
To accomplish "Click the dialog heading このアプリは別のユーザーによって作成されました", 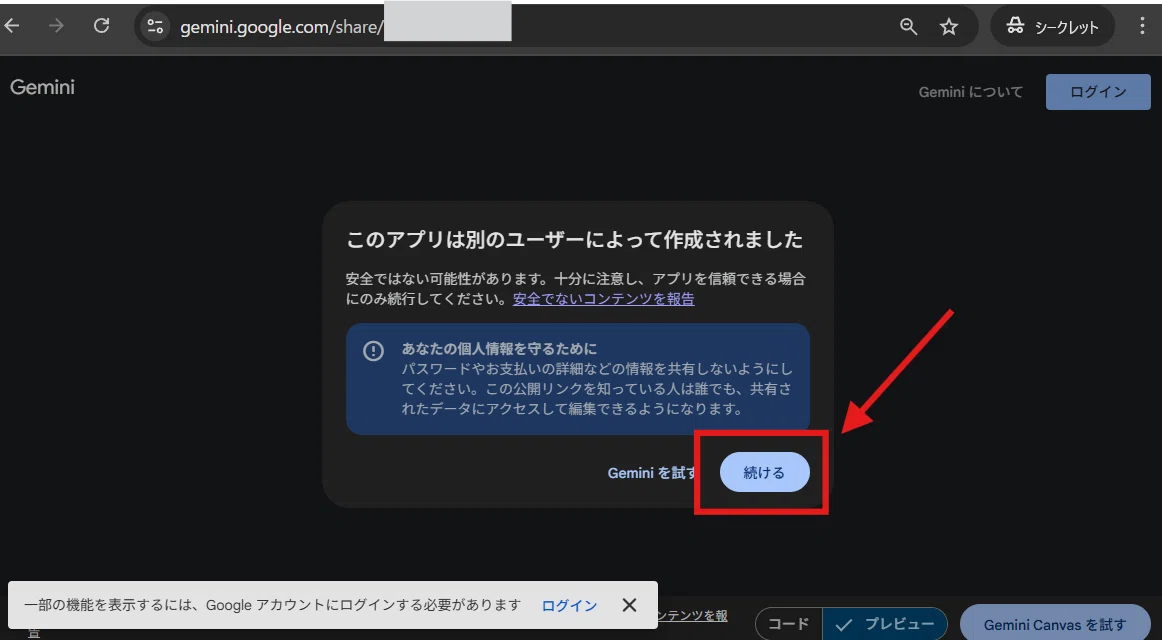I will point(575,240).
